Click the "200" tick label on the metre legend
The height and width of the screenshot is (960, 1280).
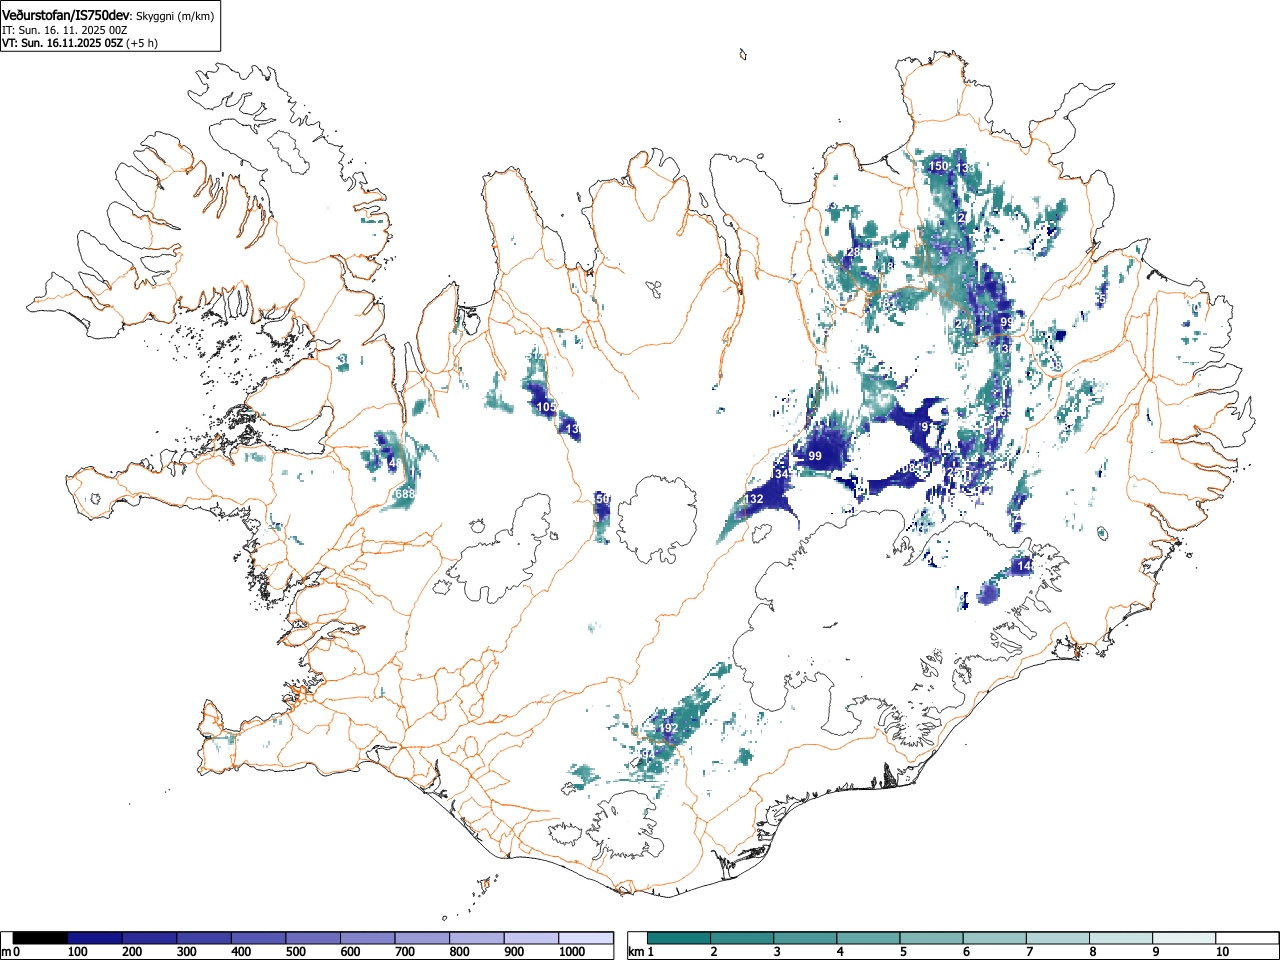tap(132, 952)
